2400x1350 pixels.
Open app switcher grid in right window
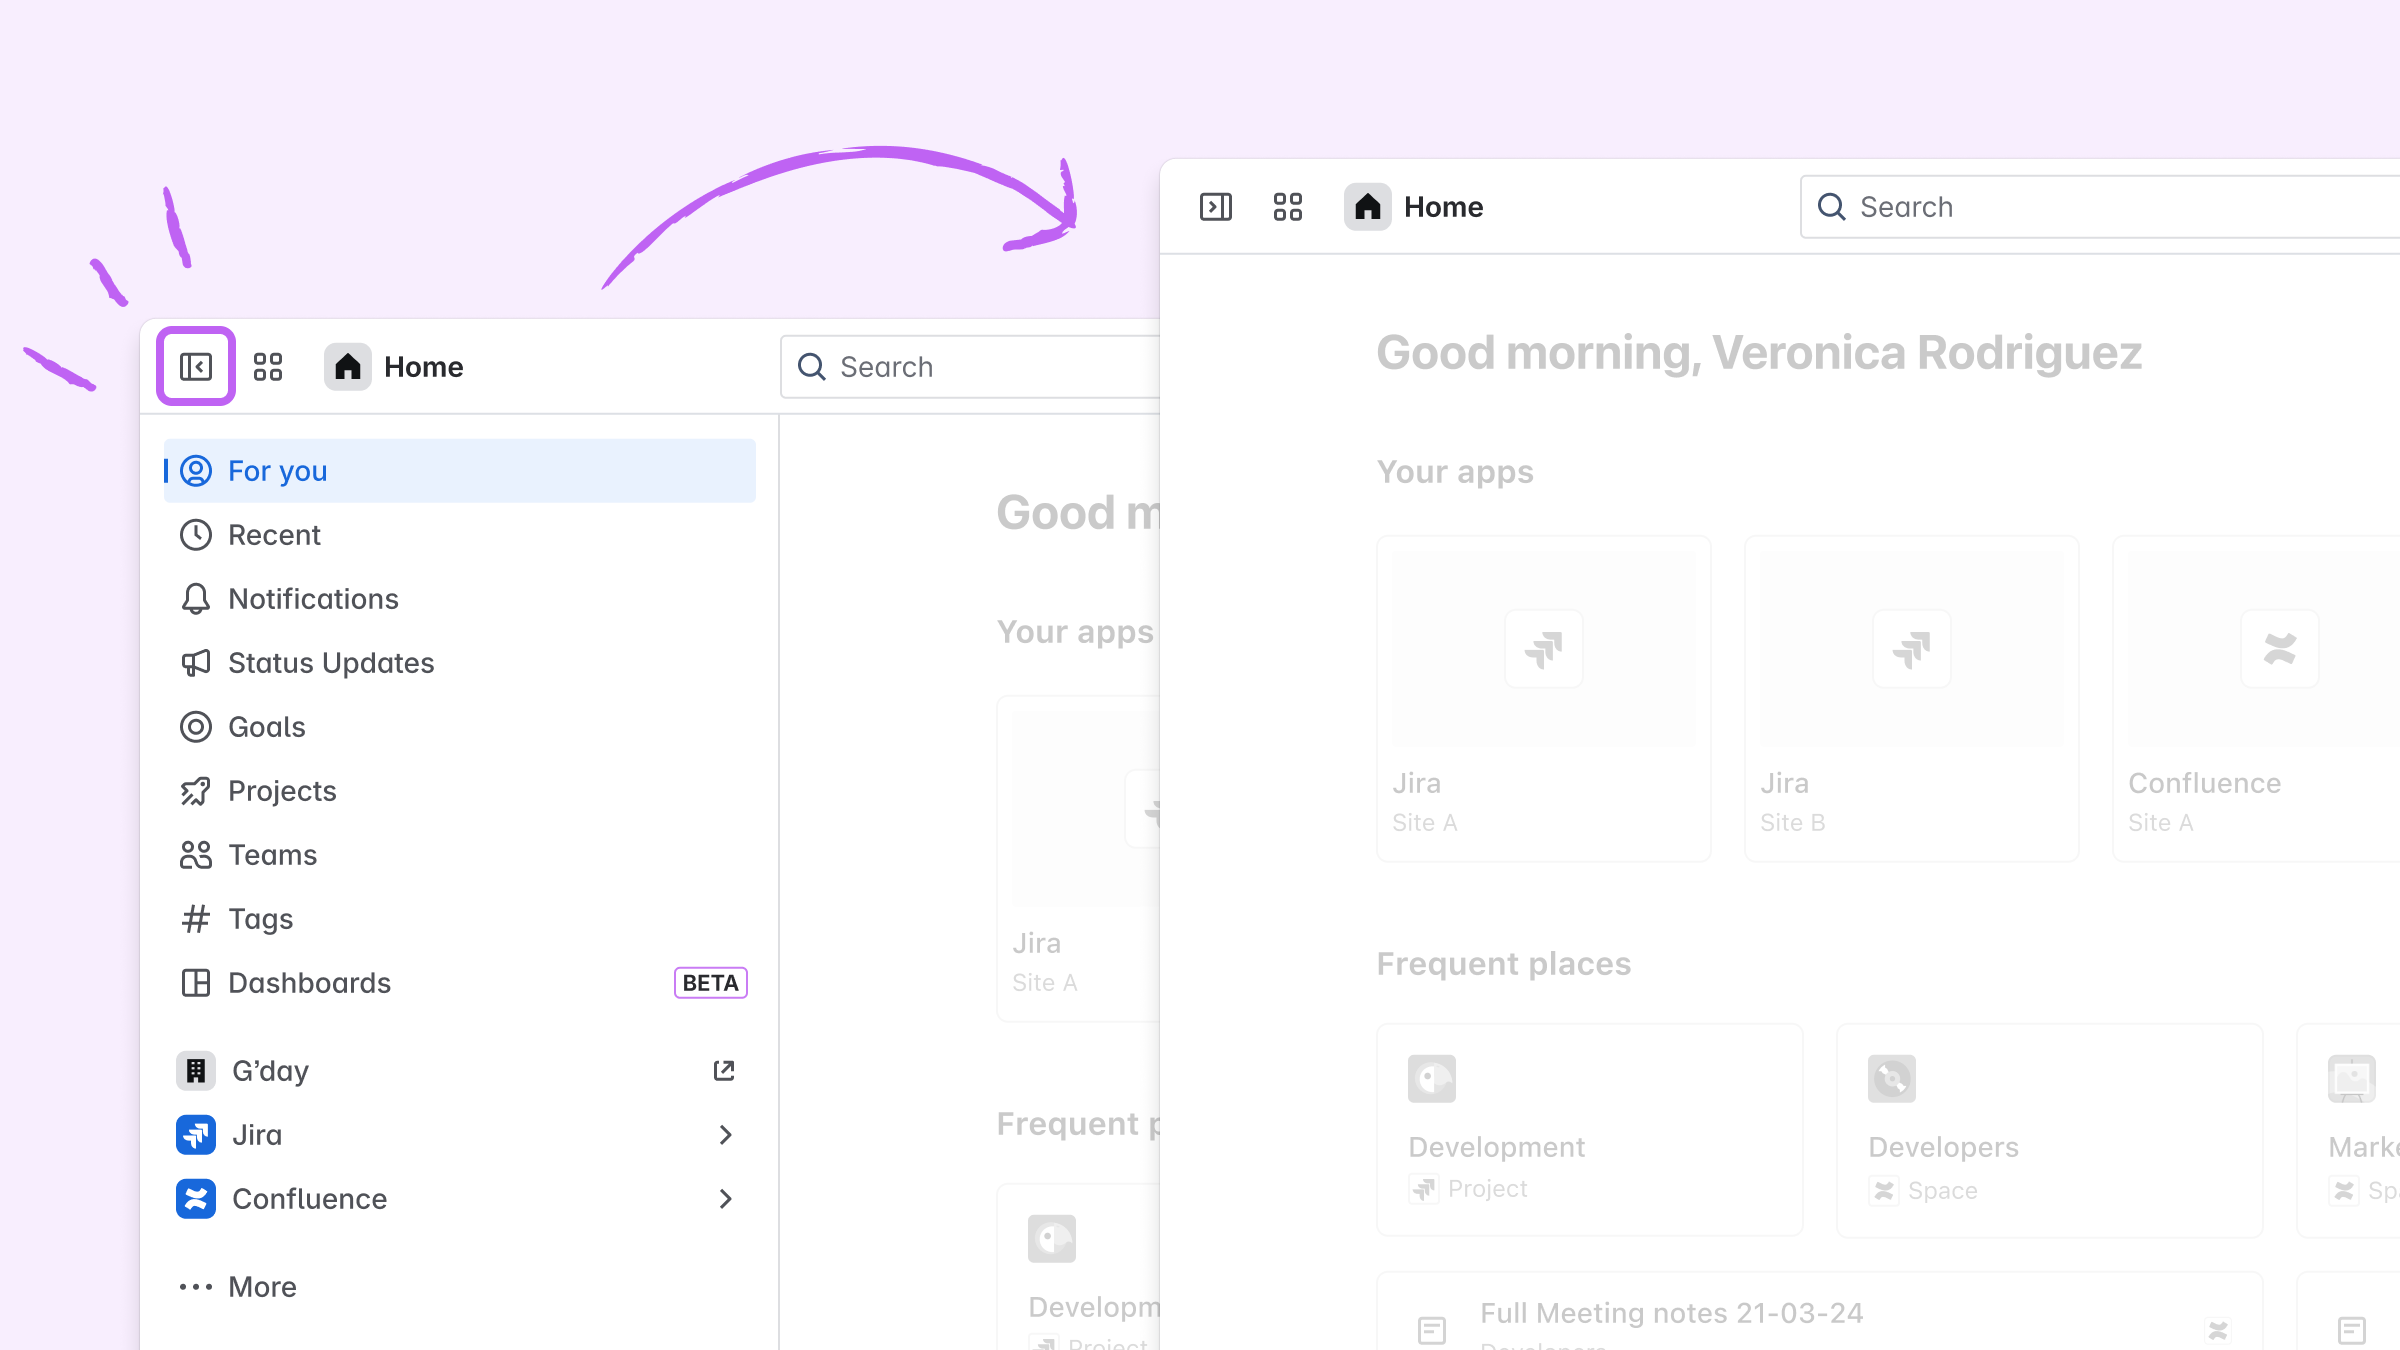point(1288,207)
